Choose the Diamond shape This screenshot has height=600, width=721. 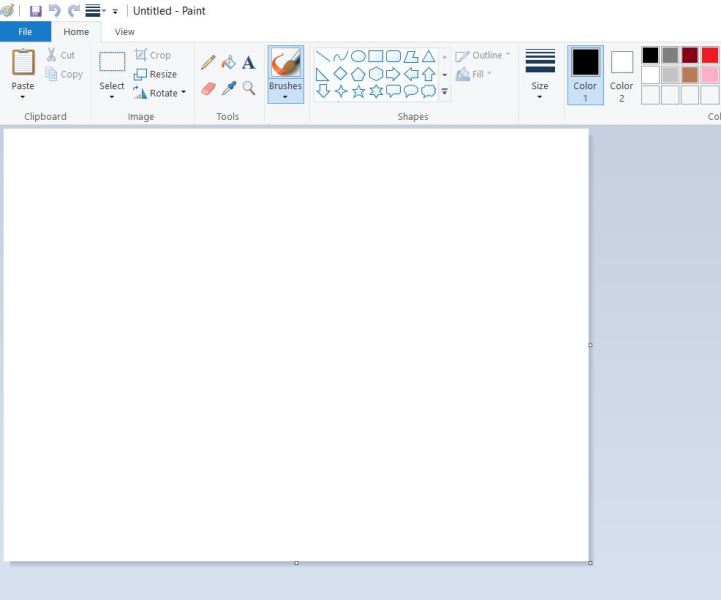pyautogui.click(x=340, y=74)
